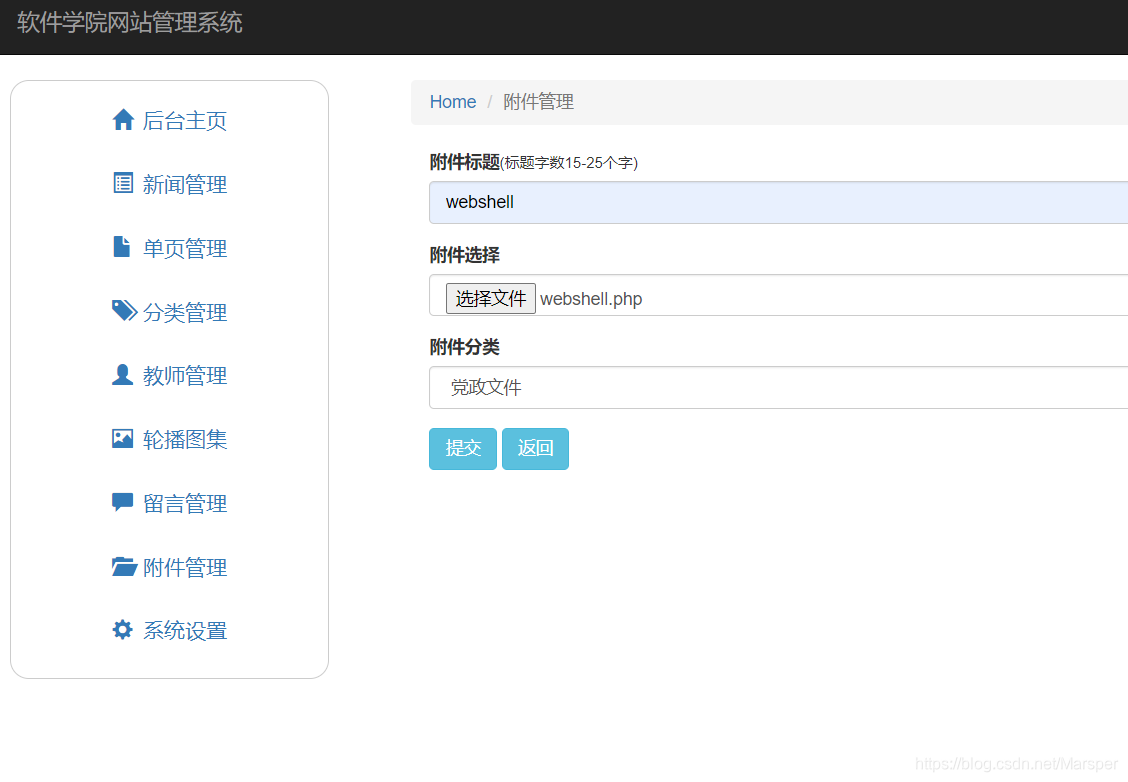Expand the 附件分类 dropdown showing 党政文件
This screenshot has height=782, width=1128.
pyautogui.click(x=778, y=387)
